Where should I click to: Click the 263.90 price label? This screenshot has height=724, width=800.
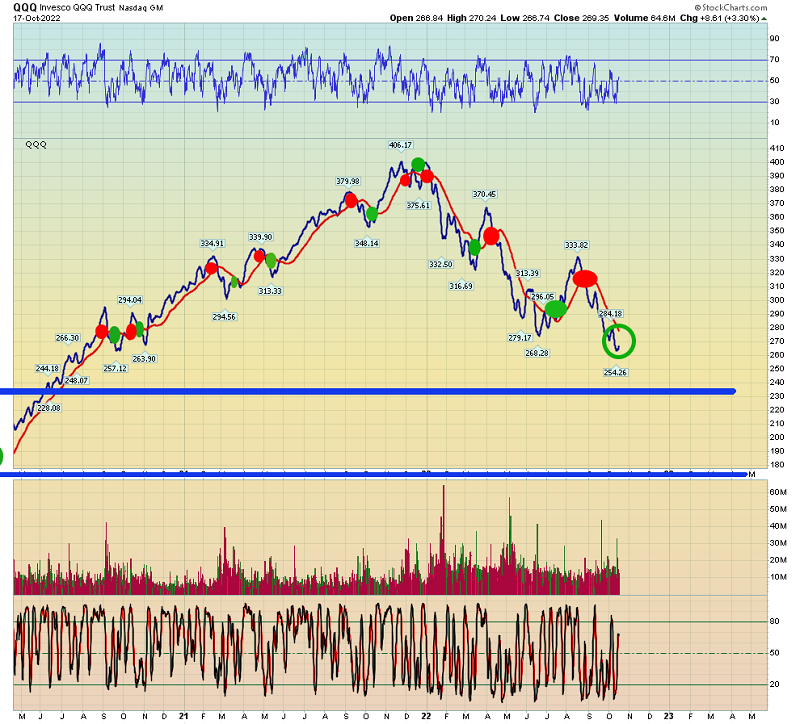pyautogui.click(x=144, y=359)
